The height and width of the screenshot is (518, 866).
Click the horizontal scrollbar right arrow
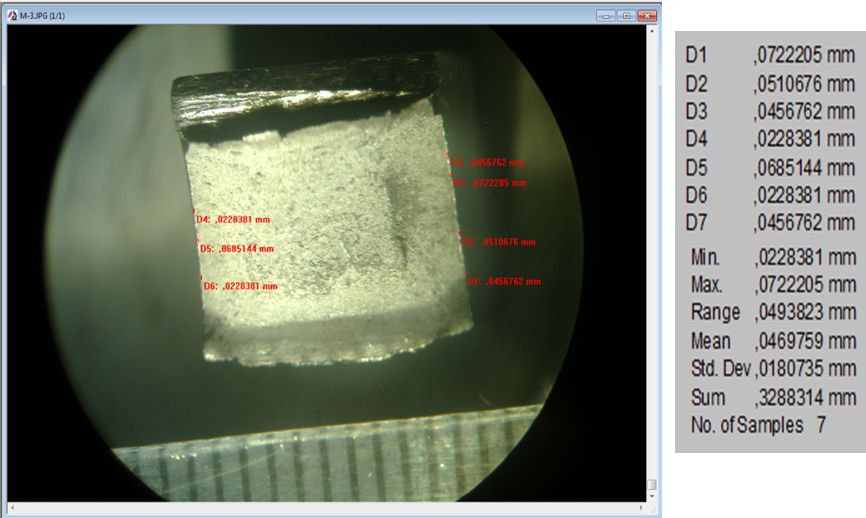(640, 509)
